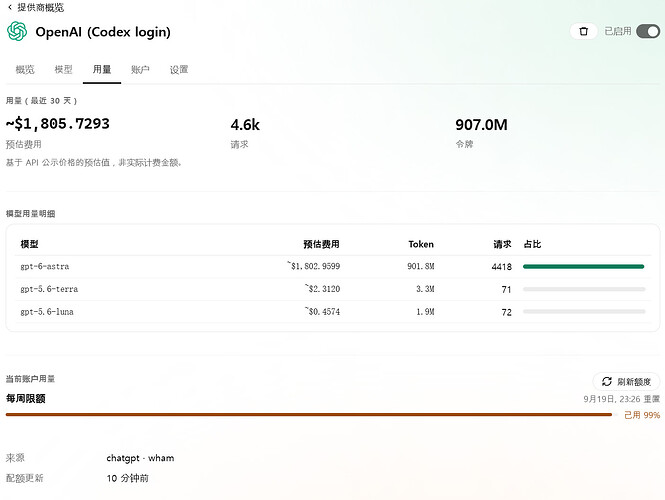The width and height of the screenshot is (665, 500).
Task: Switch to the 模型 tab
Action: click(x=64, y=70)
